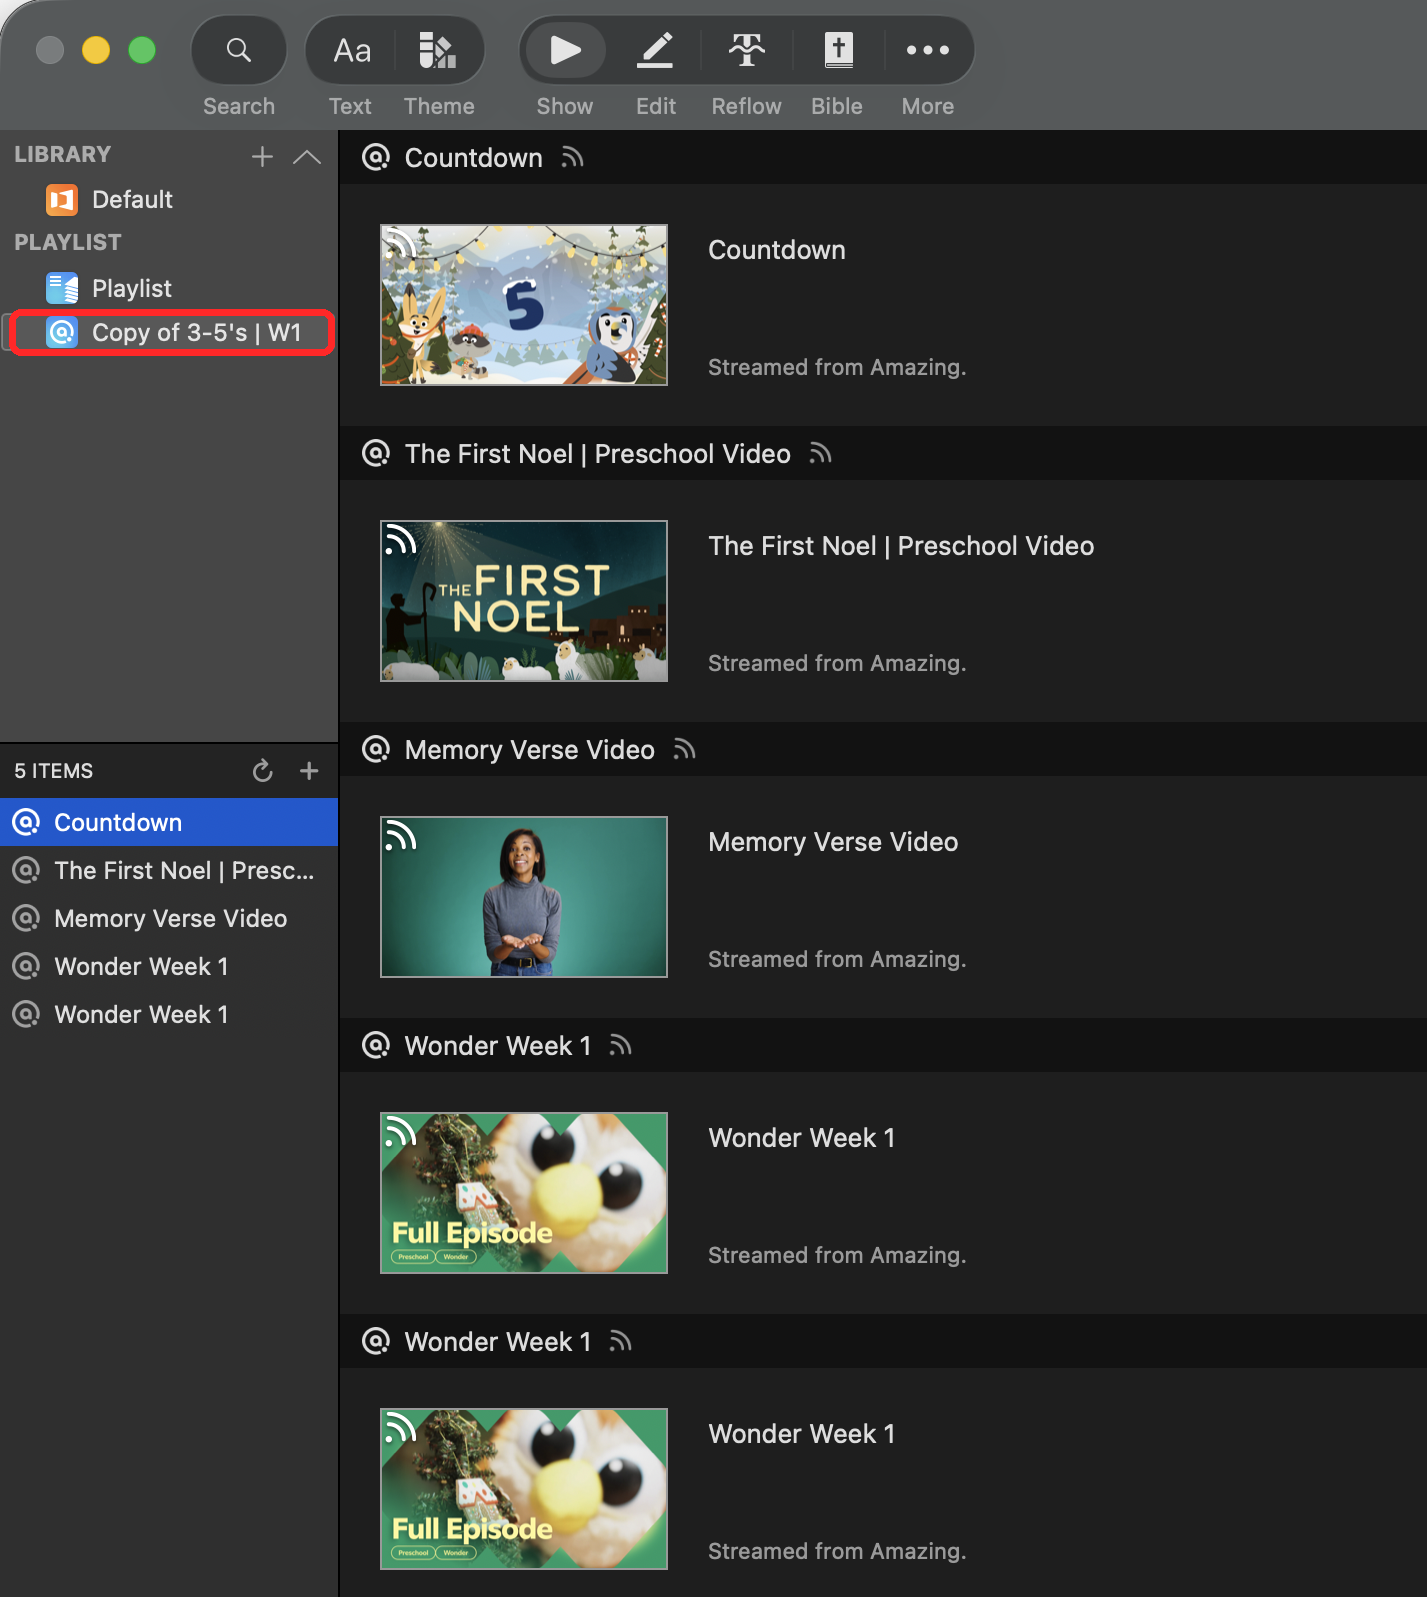The height and width of the screenshot is (1597, 1427).
Task: Click the yellow minimize window button
Action: point(96,50)
